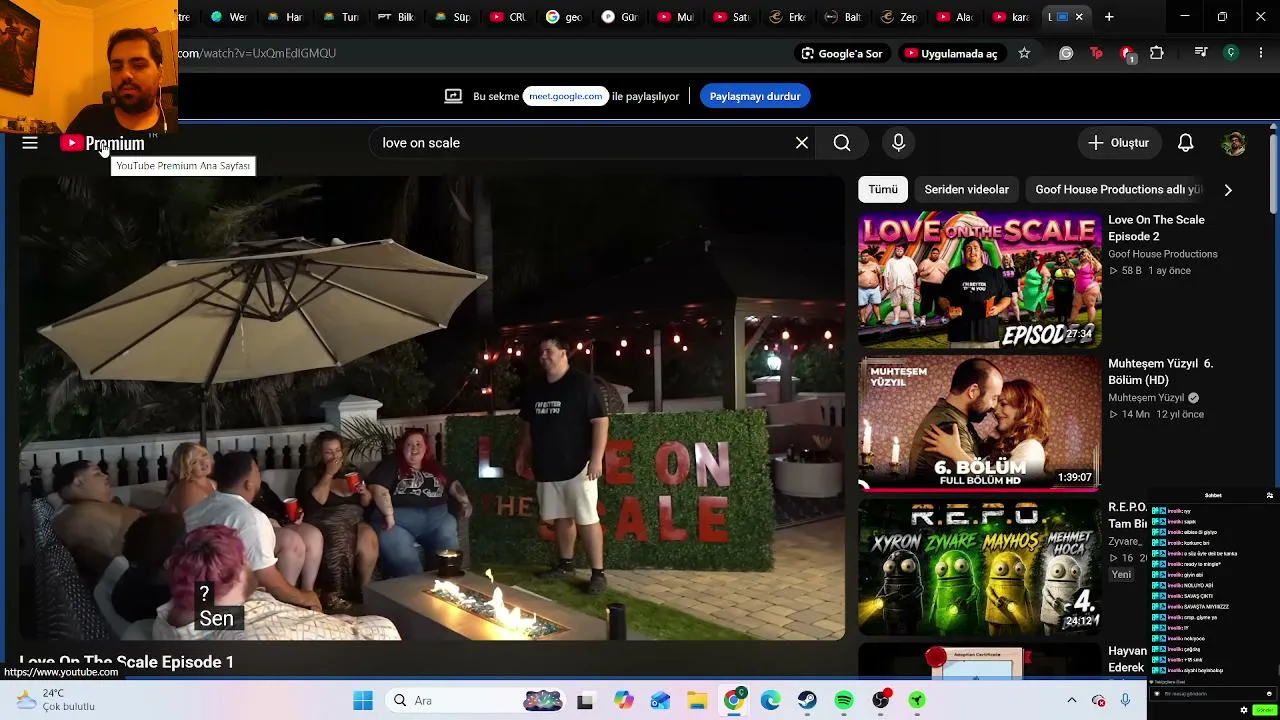Open the emoji picker in chat input

1269,694
